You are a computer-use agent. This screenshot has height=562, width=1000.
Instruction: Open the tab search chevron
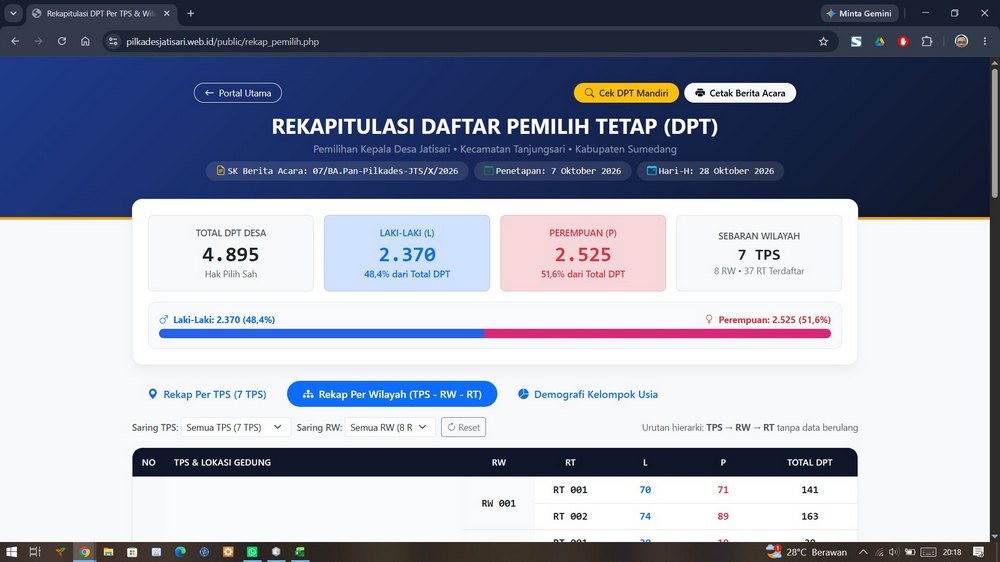click(13, 13)
